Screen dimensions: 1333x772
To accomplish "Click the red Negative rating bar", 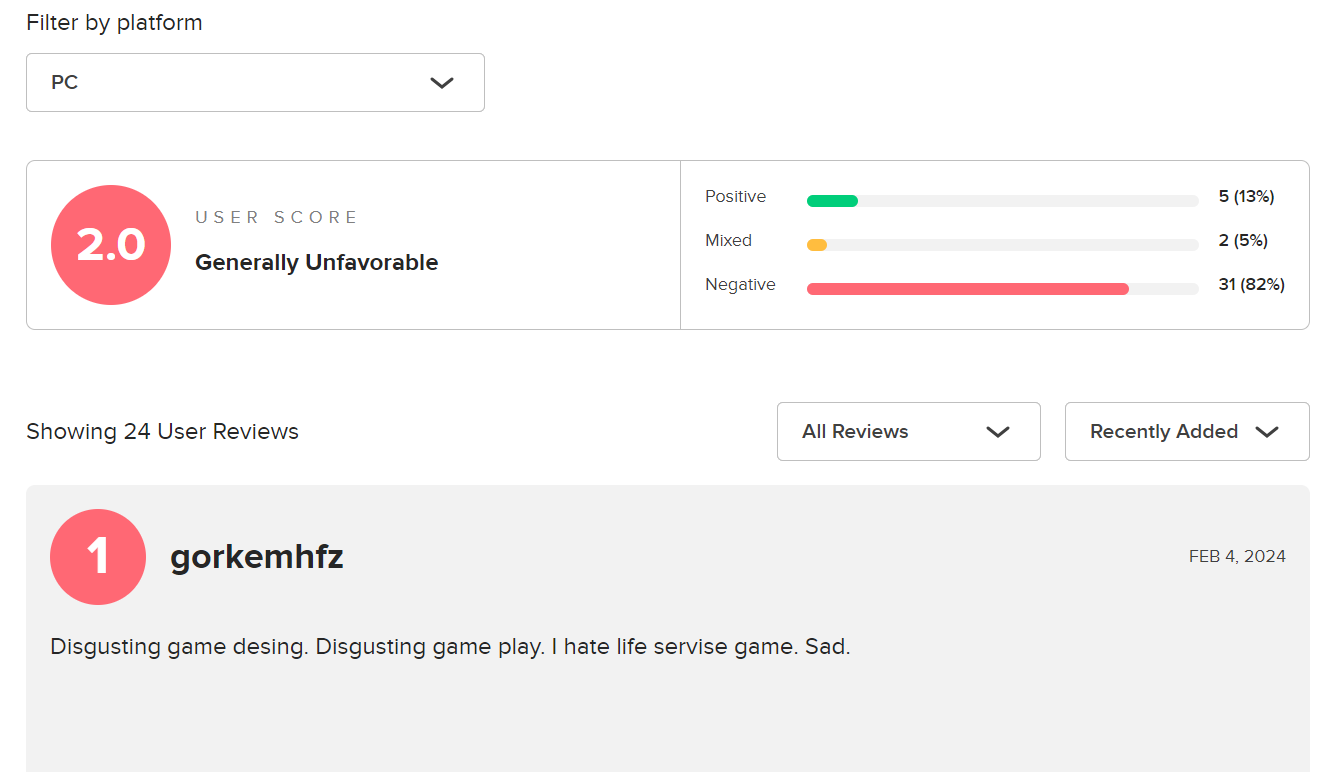I will coord(967,289).
